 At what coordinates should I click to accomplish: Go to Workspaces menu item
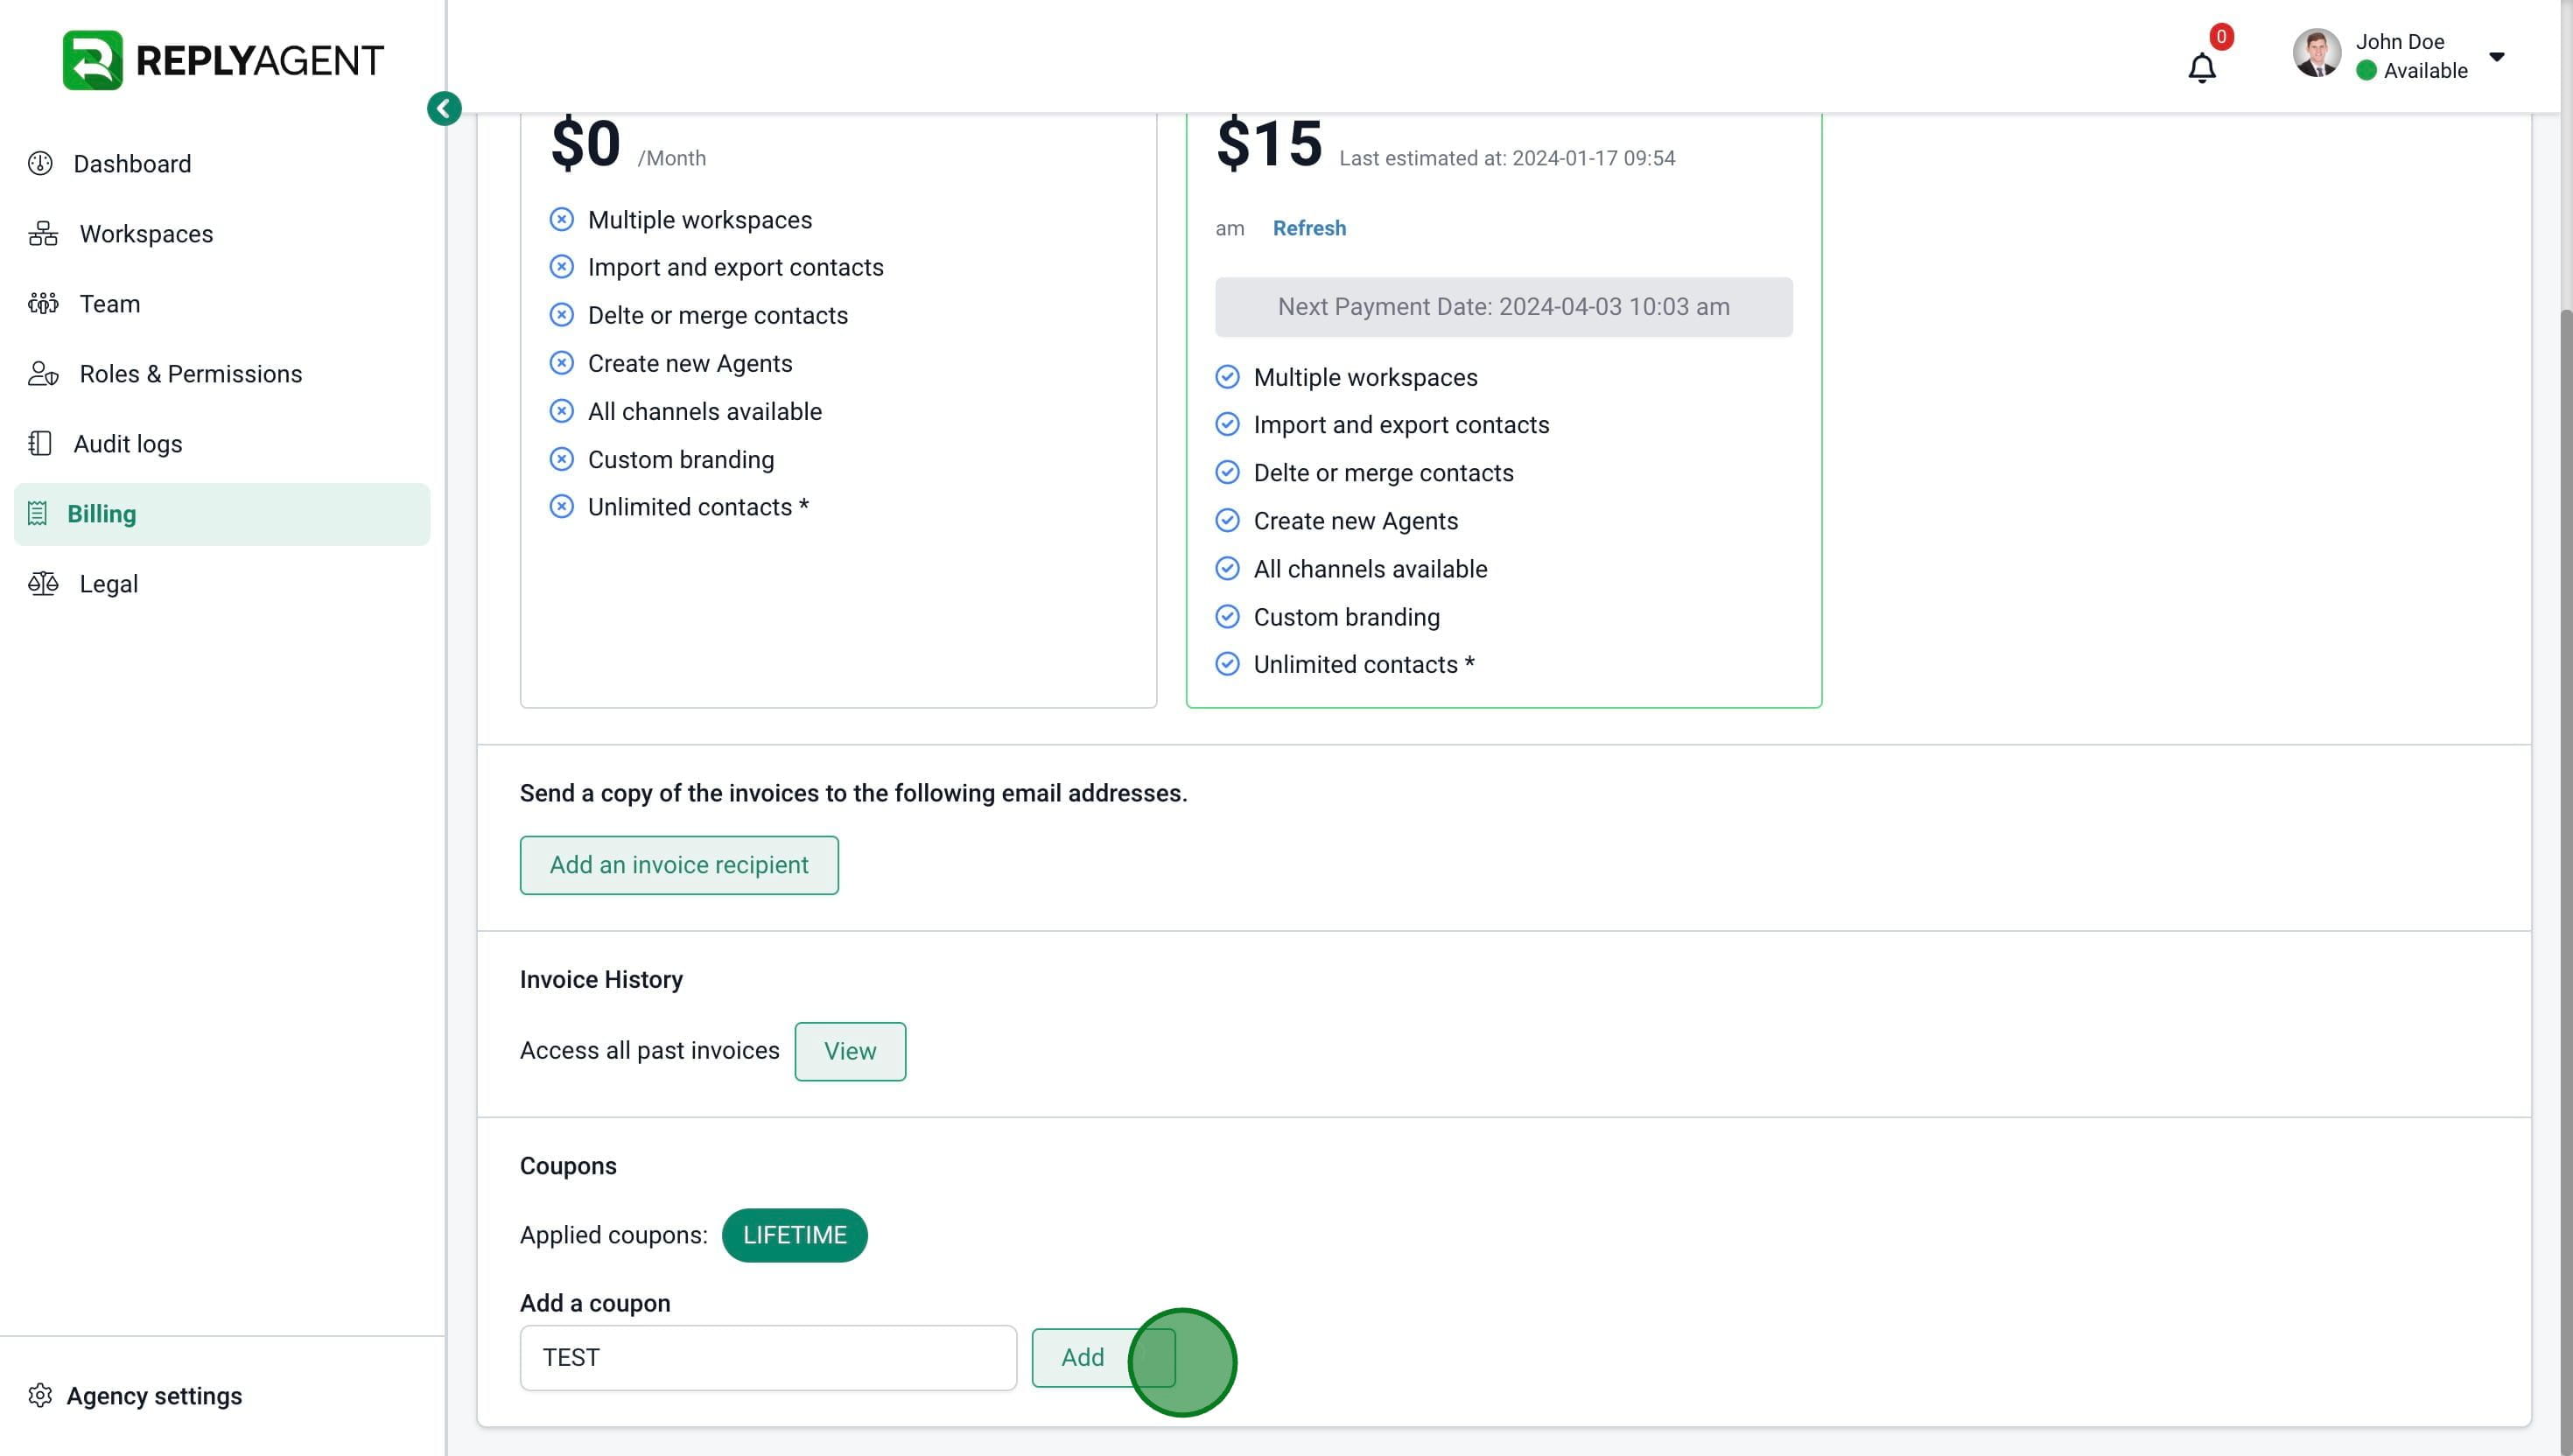pyautogui.click(x=146, y=234)
